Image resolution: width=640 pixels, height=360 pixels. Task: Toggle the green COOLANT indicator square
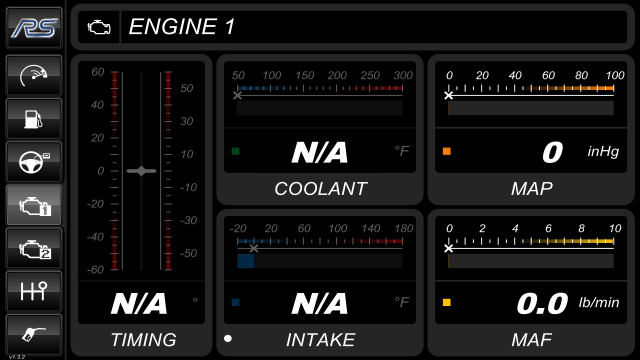236,151
